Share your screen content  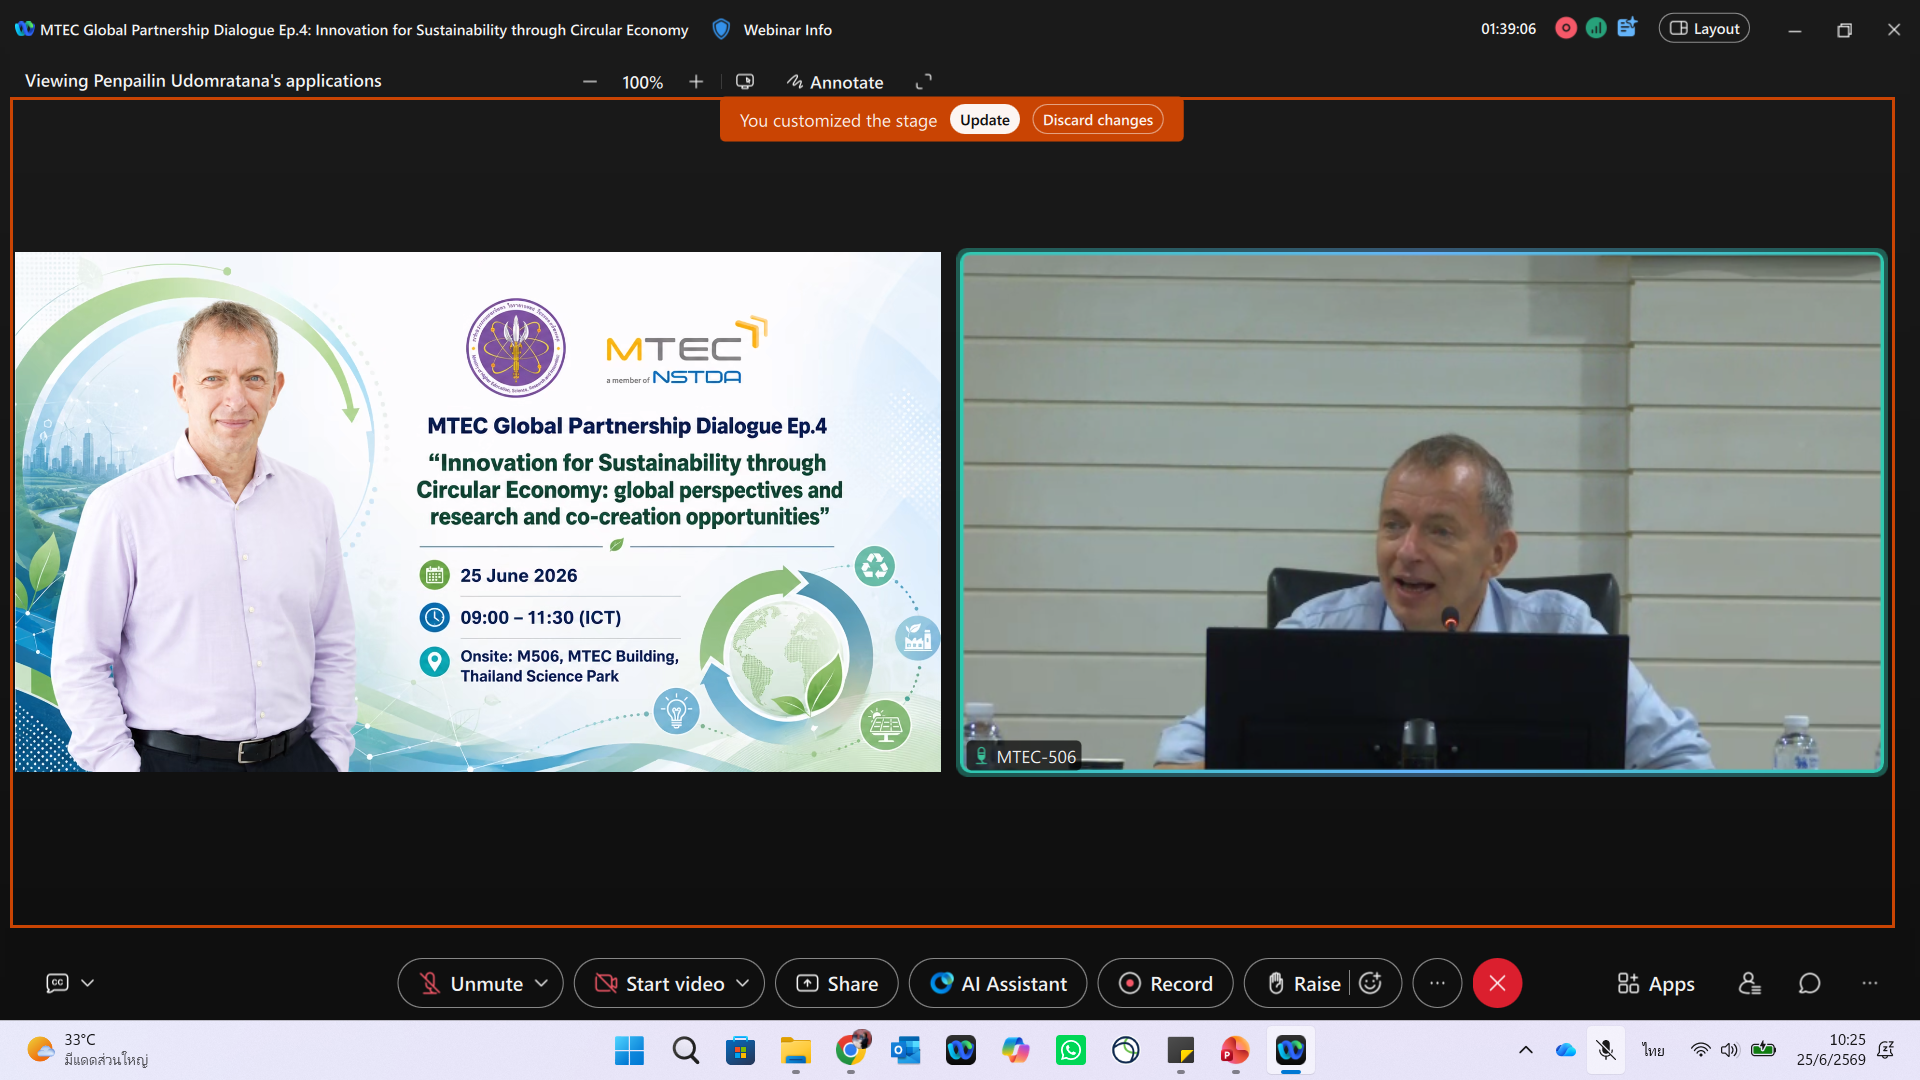point(837,984)
